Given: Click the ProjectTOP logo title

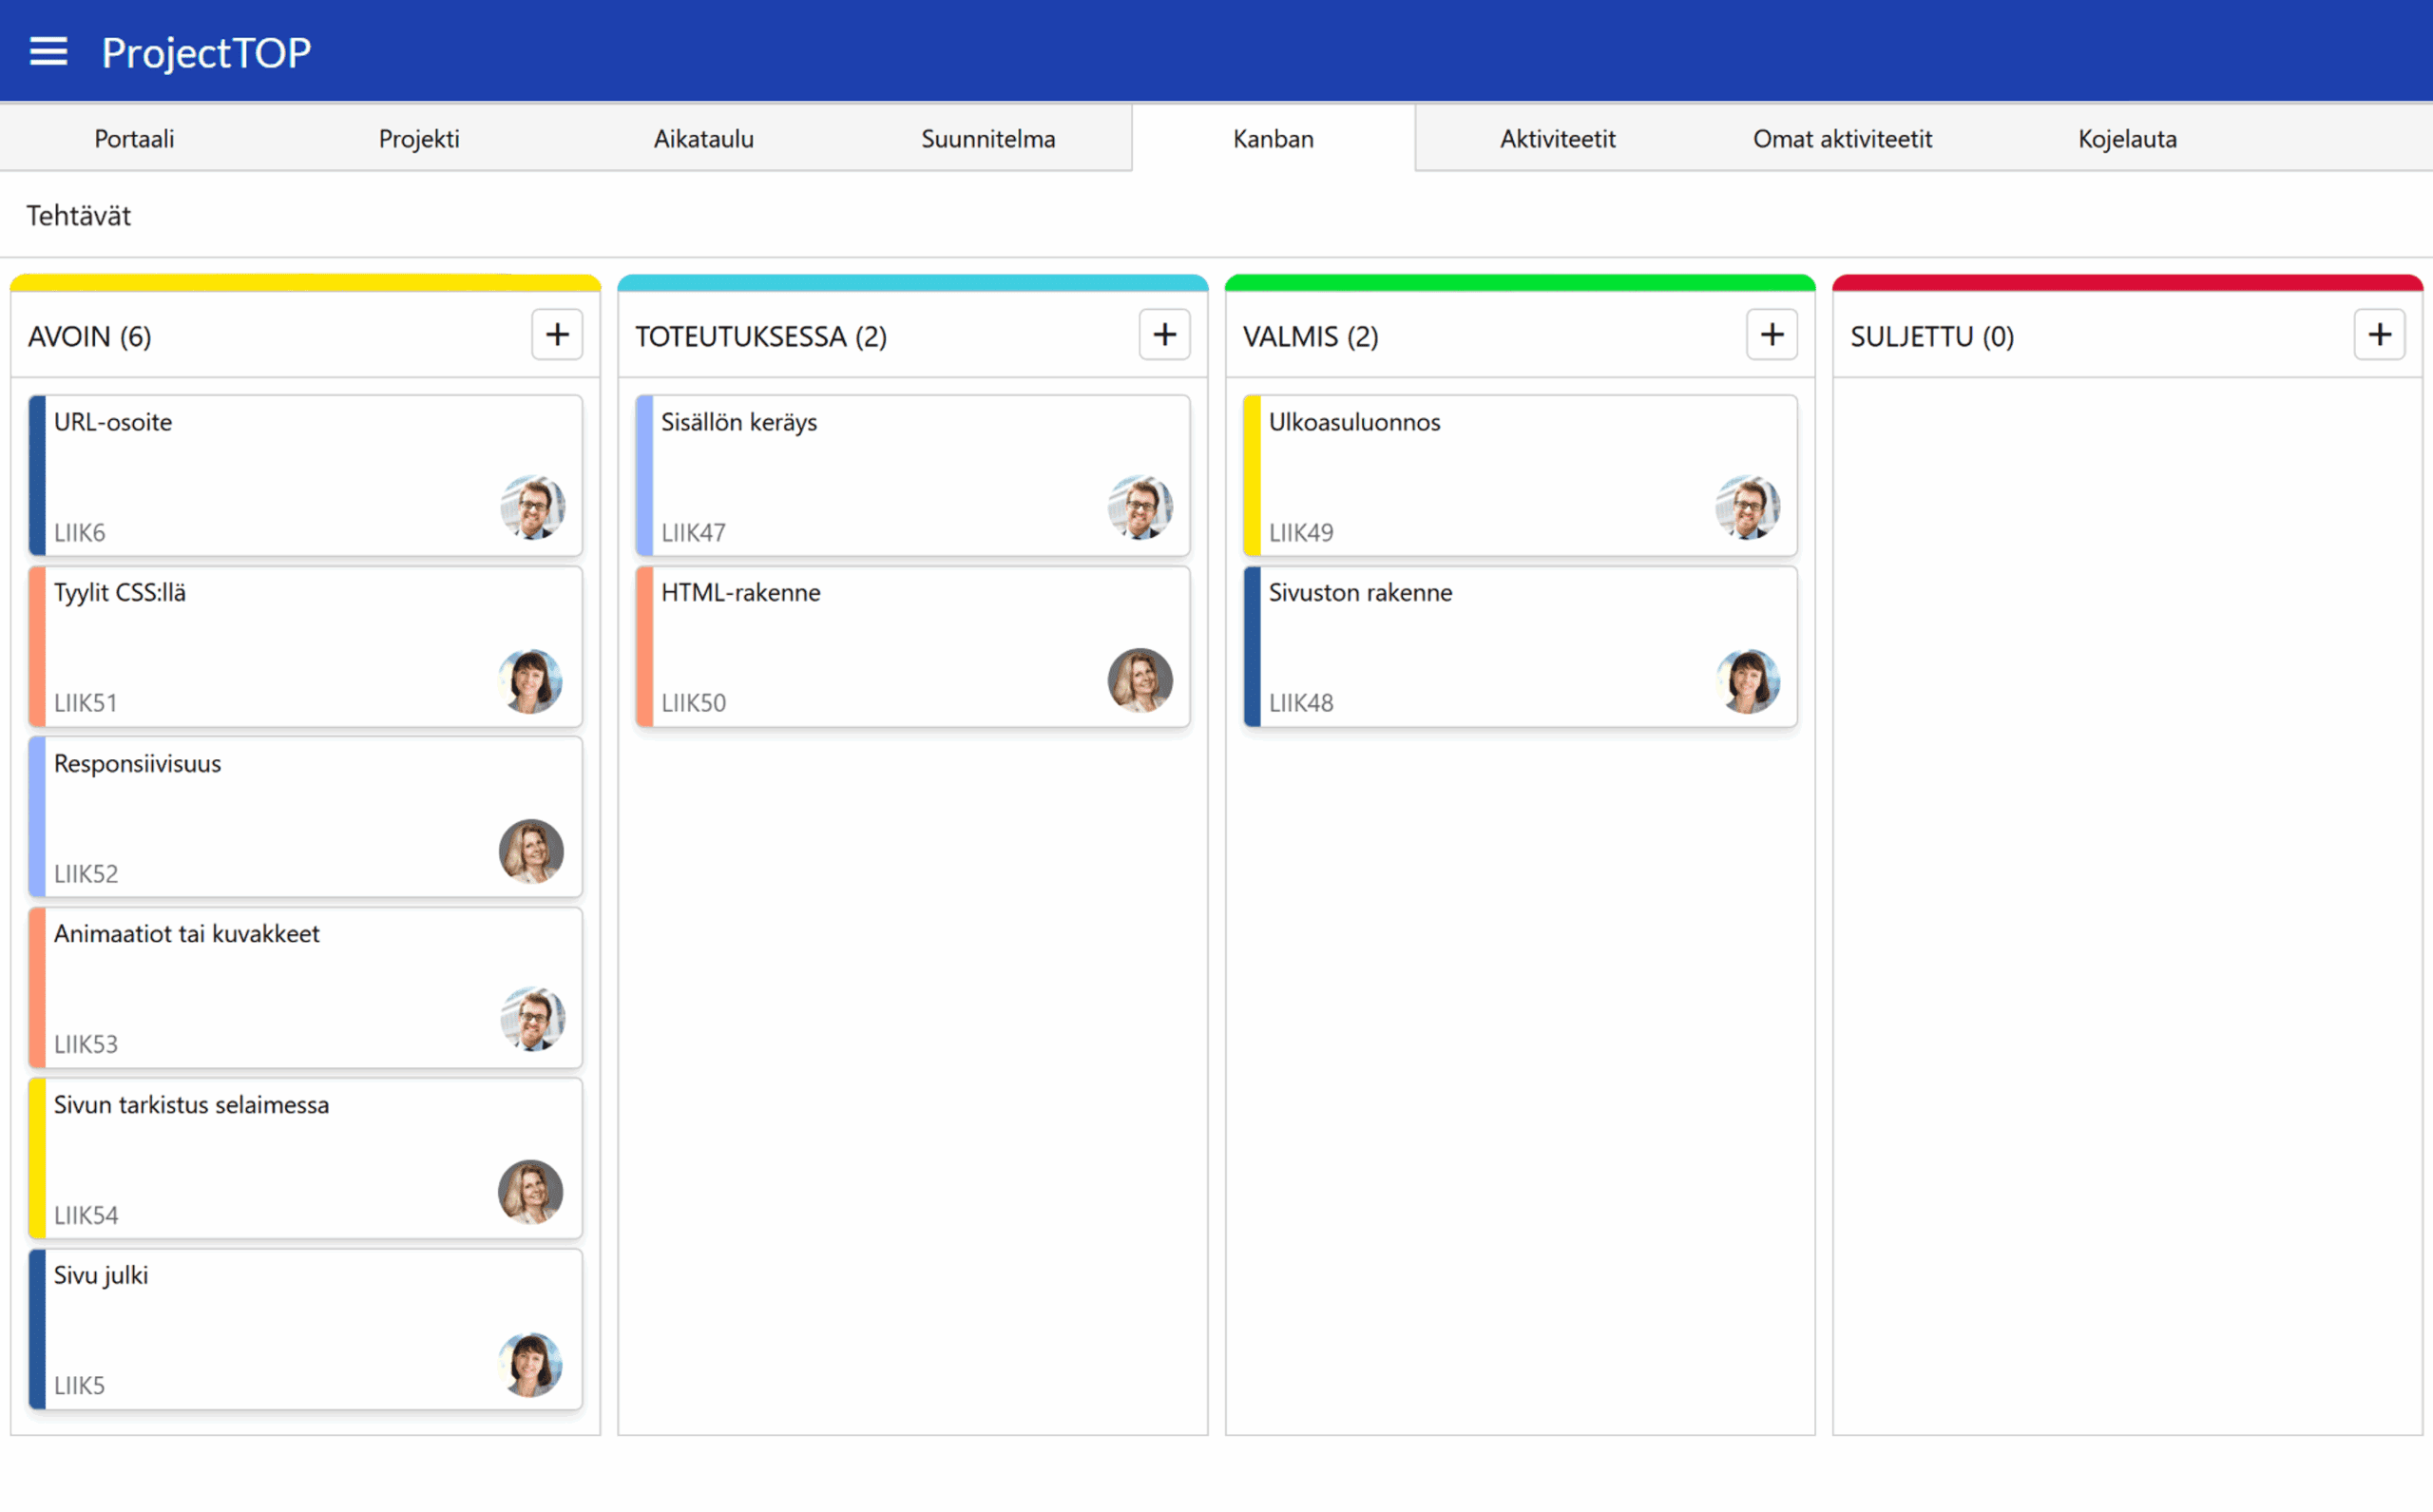Looking at the screenshot, I should pos(206,52).
